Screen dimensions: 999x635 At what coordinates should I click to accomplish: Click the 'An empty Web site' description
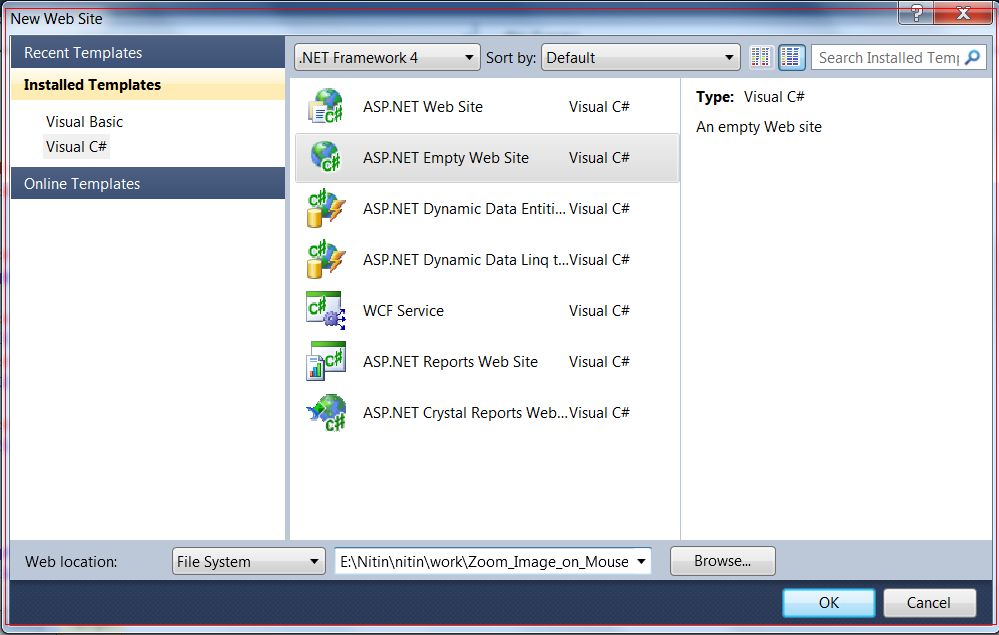click(759, 127)
